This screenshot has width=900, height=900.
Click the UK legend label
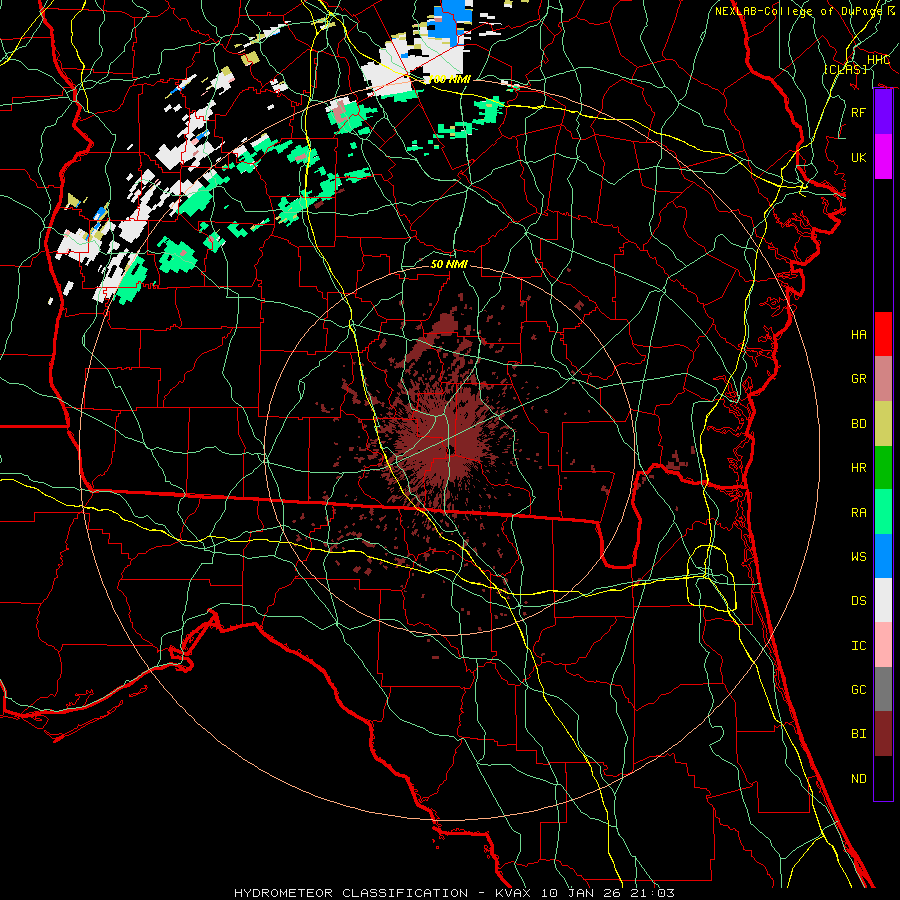pos(859,157)
